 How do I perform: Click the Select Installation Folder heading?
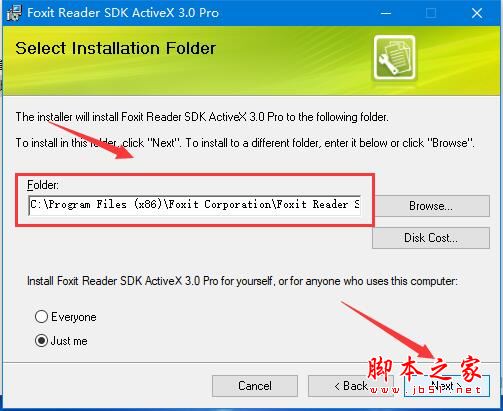(116, 48)
